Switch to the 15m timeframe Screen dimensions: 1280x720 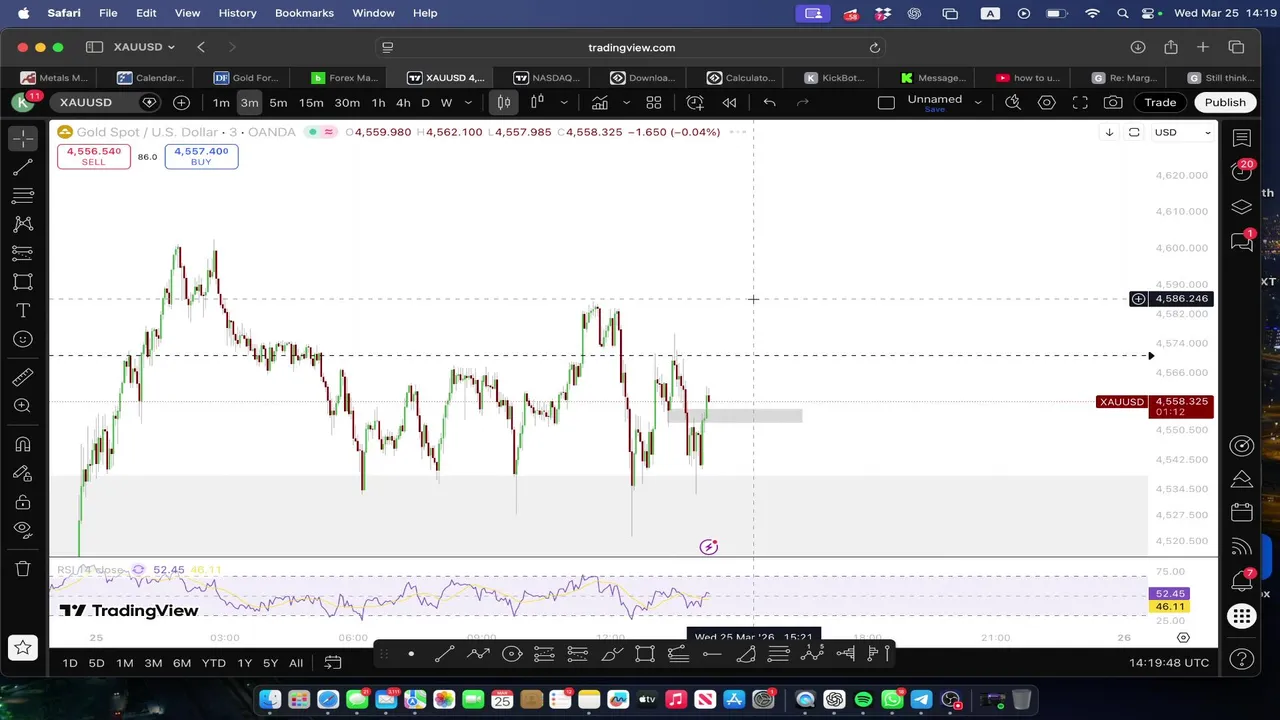[x=311, y=102]
